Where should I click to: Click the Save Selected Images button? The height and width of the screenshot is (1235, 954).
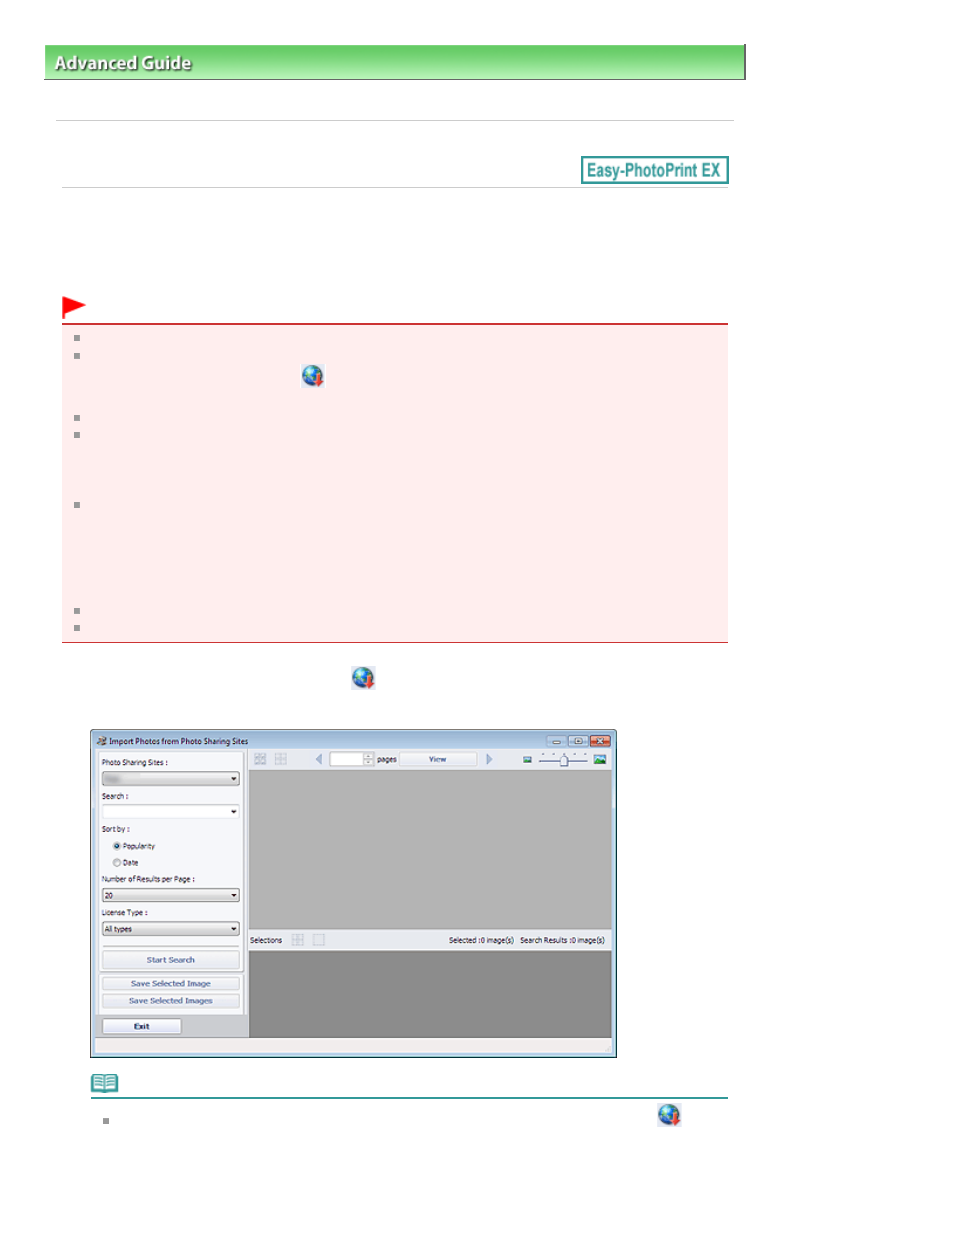click(x=170, y=1001)
